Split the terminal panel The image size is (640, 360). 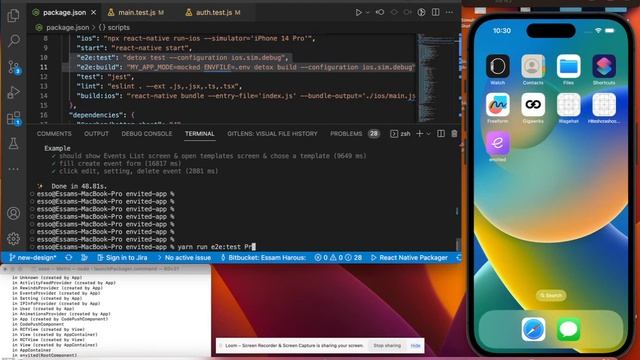point(441,133)
